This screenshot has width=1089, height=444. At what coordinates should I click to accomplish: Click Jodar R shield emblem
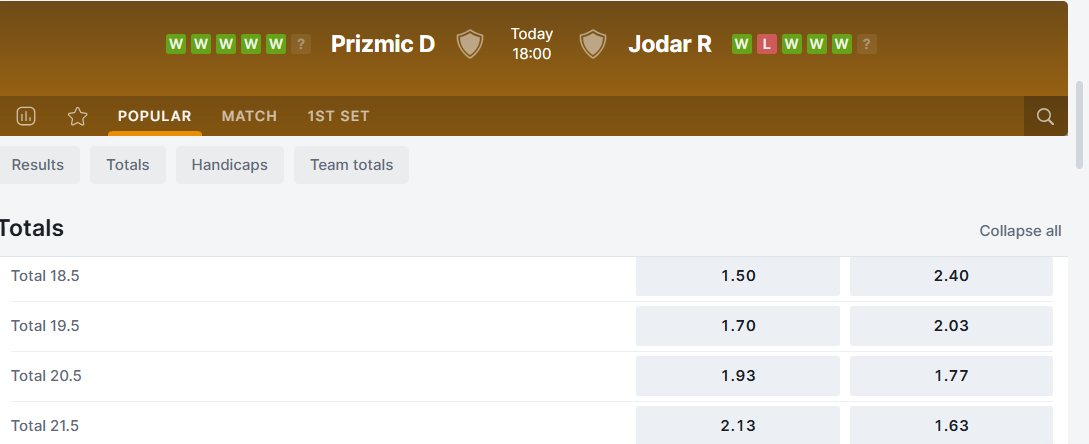pos(593,44)
